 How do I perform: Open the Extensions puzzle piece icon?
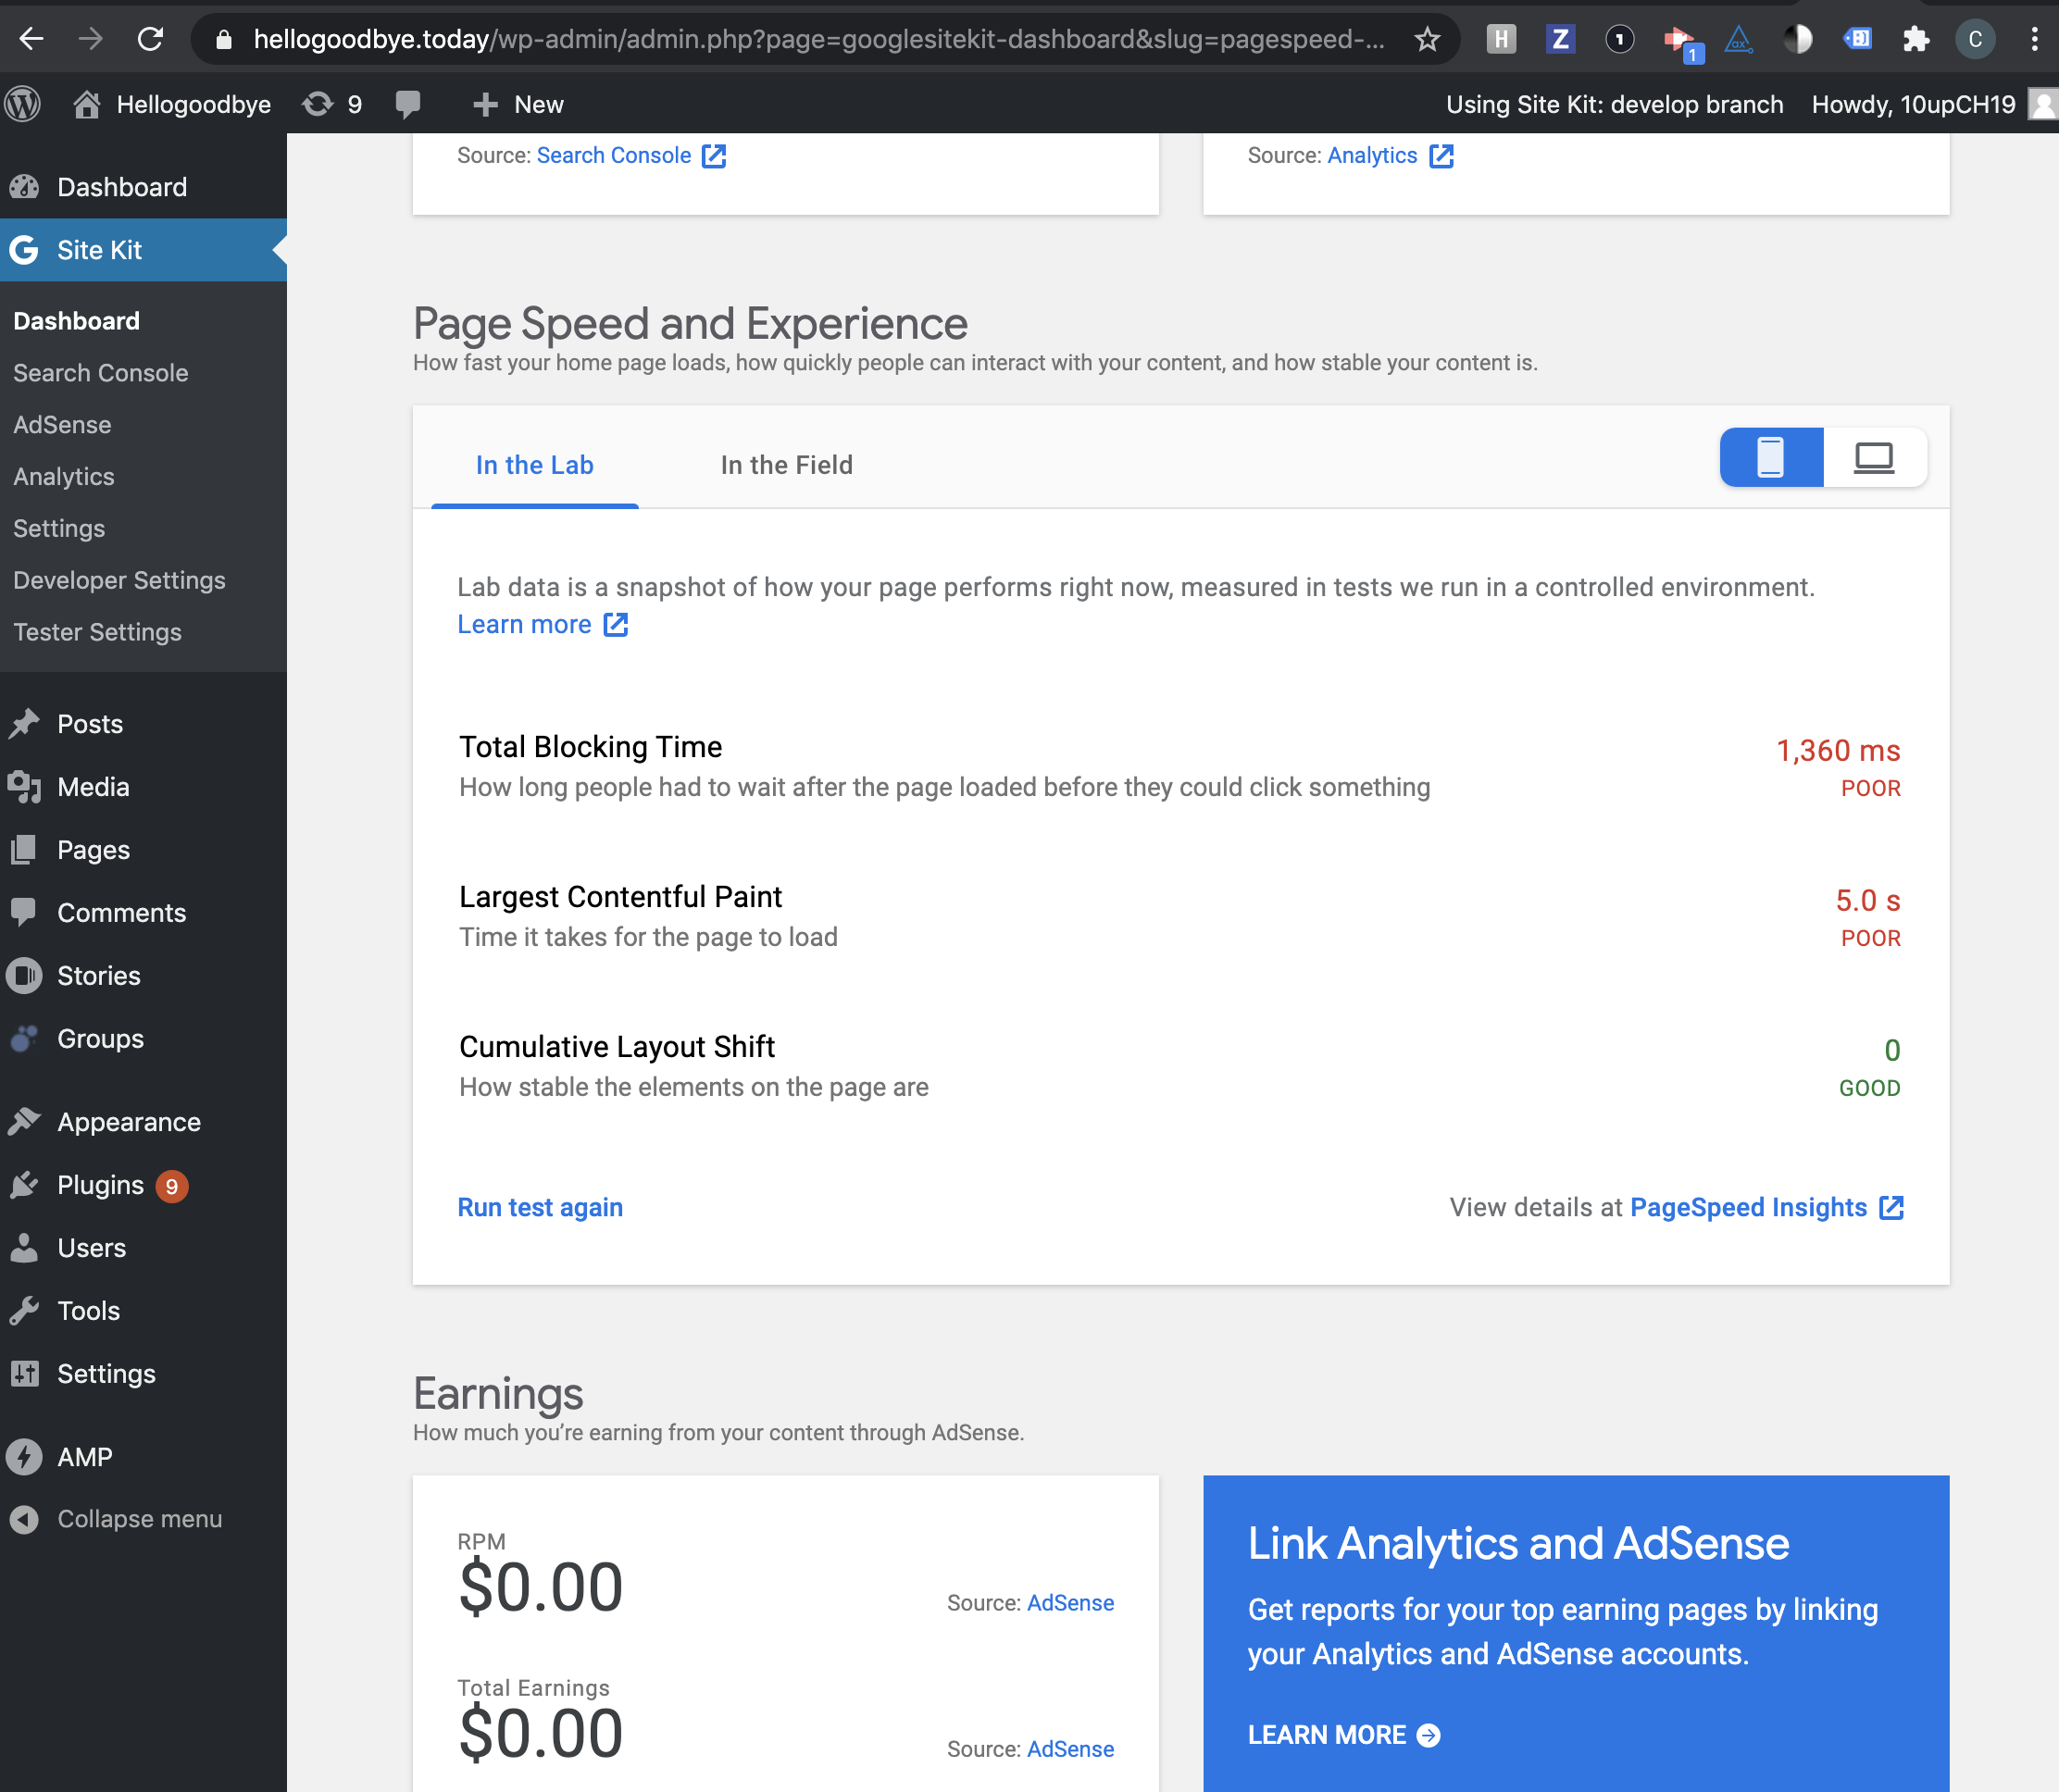(1916, 39)
